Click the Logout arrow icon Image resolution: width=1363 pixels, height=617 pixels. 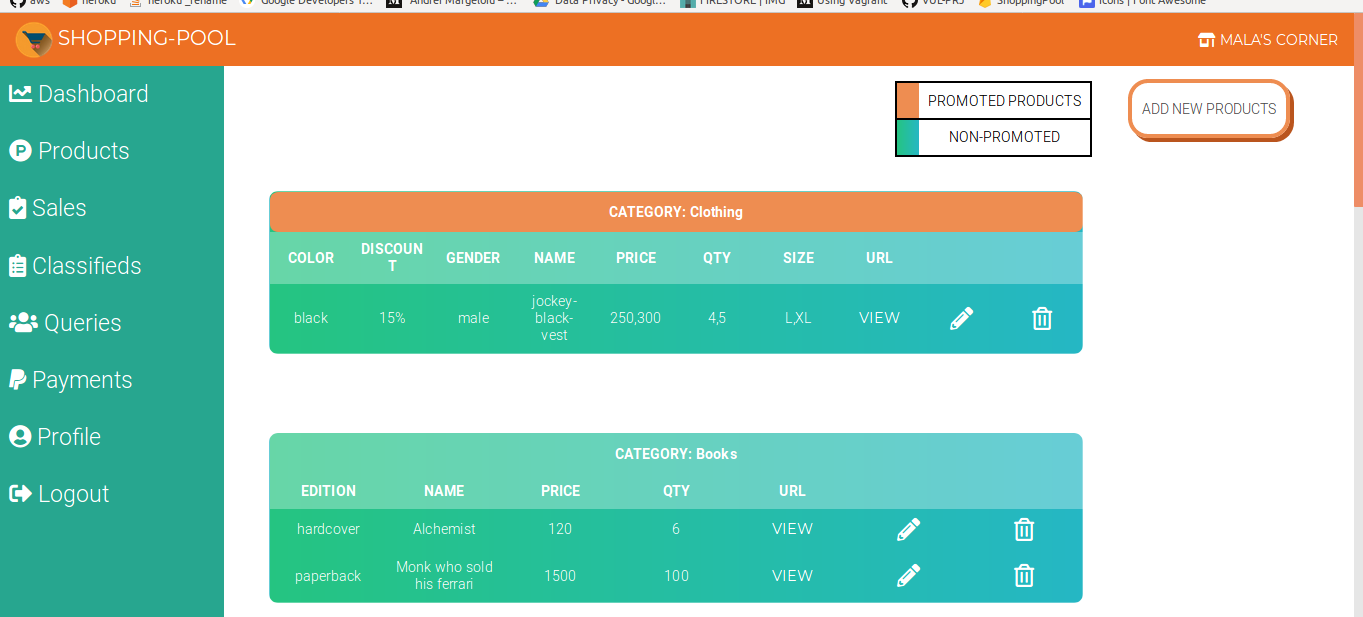coord(20,494)
